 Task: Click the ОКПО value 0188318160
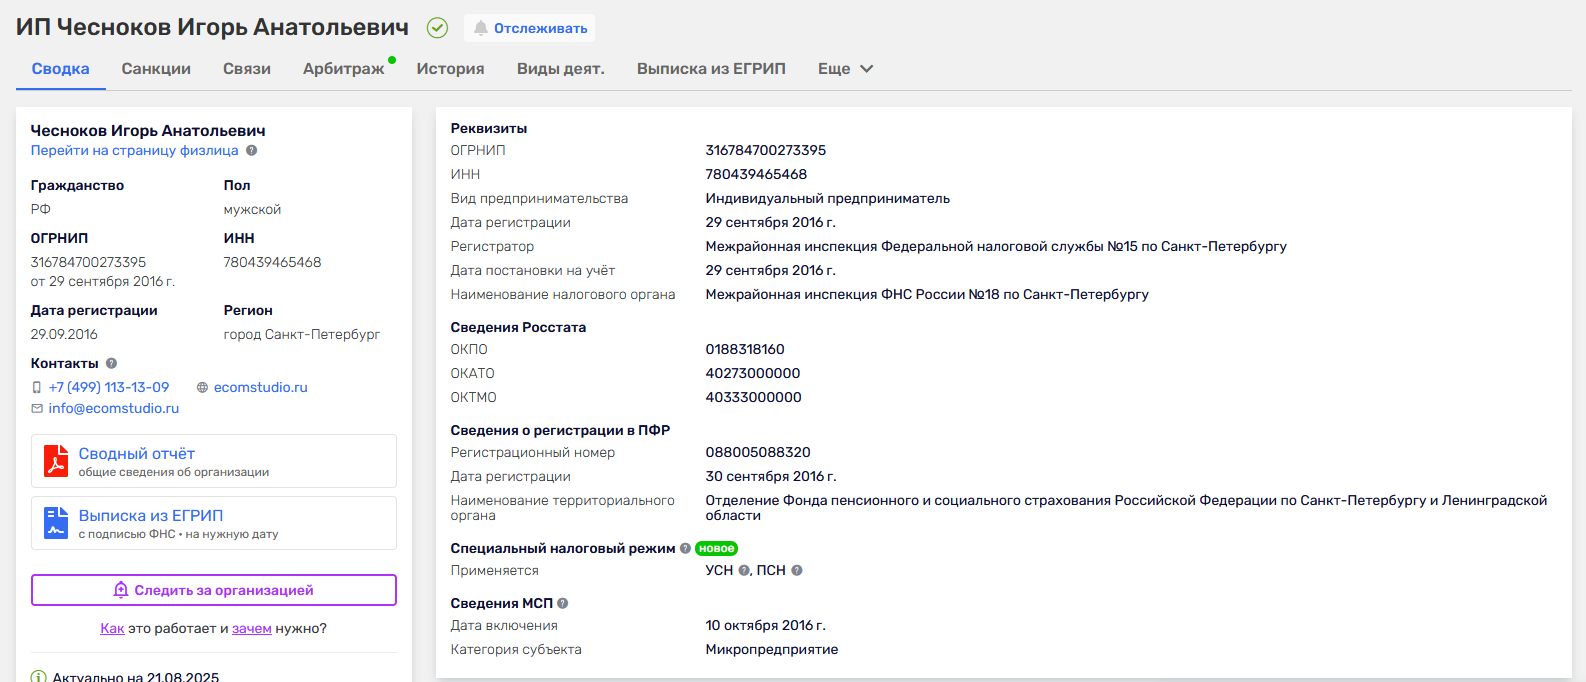[745, 350]
